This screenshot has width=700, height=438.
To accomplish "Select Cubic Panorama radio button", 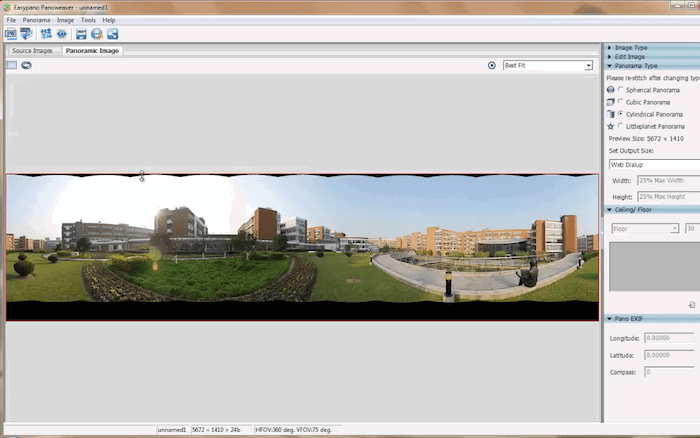I will click(620, 102).
